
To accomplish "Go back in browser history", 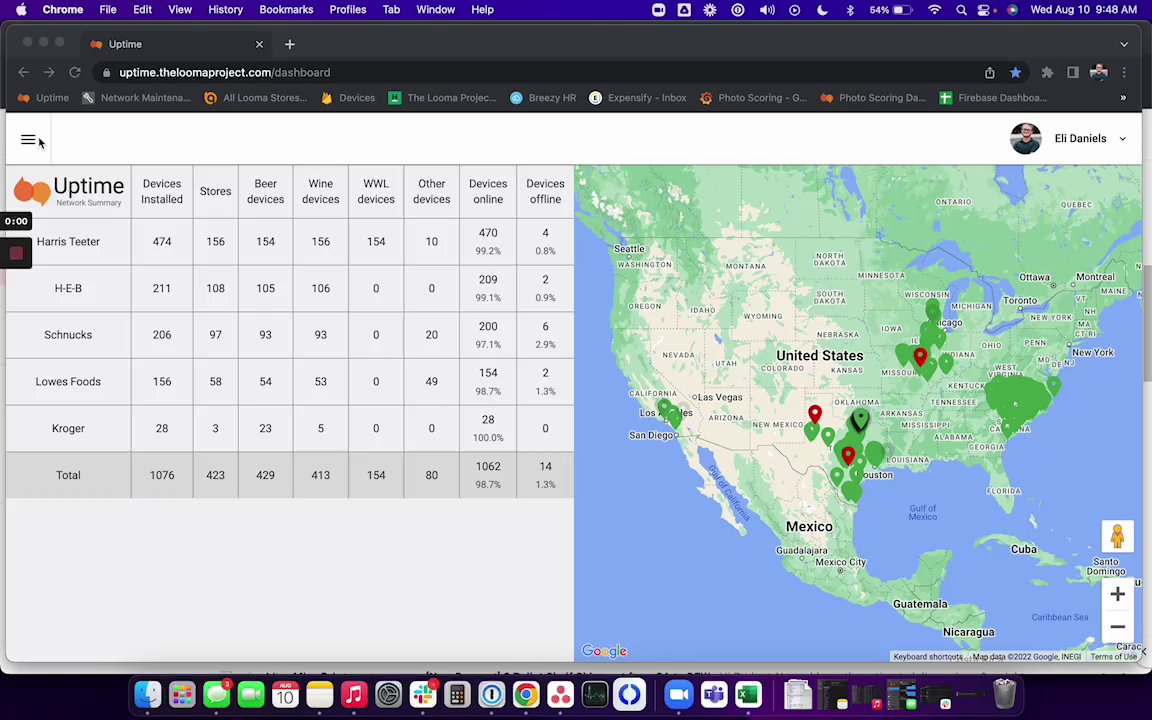I will click(x=24, y=73).
